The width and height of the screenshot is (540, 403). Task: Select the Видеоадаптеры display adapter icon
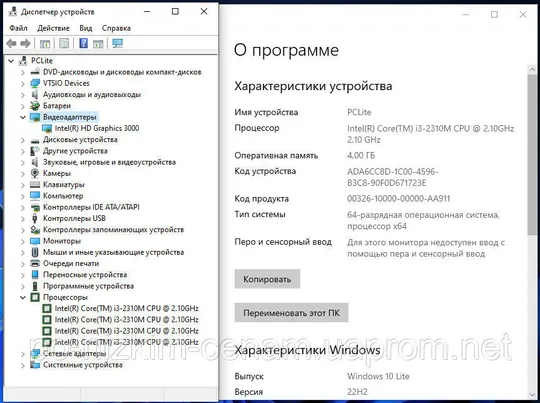[35, 117]
